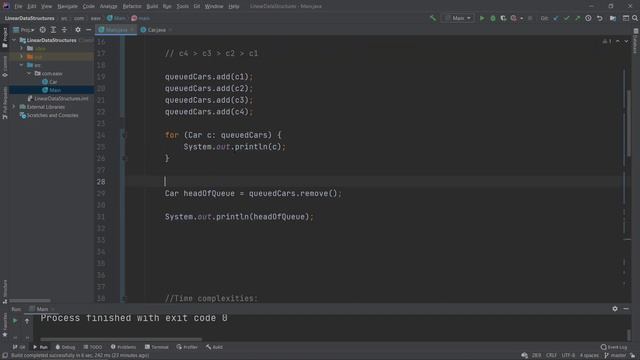The image size is (640, 360).
Task: Open Run panel settings gear
Action: pyautogui.click(x=615, y=309)
